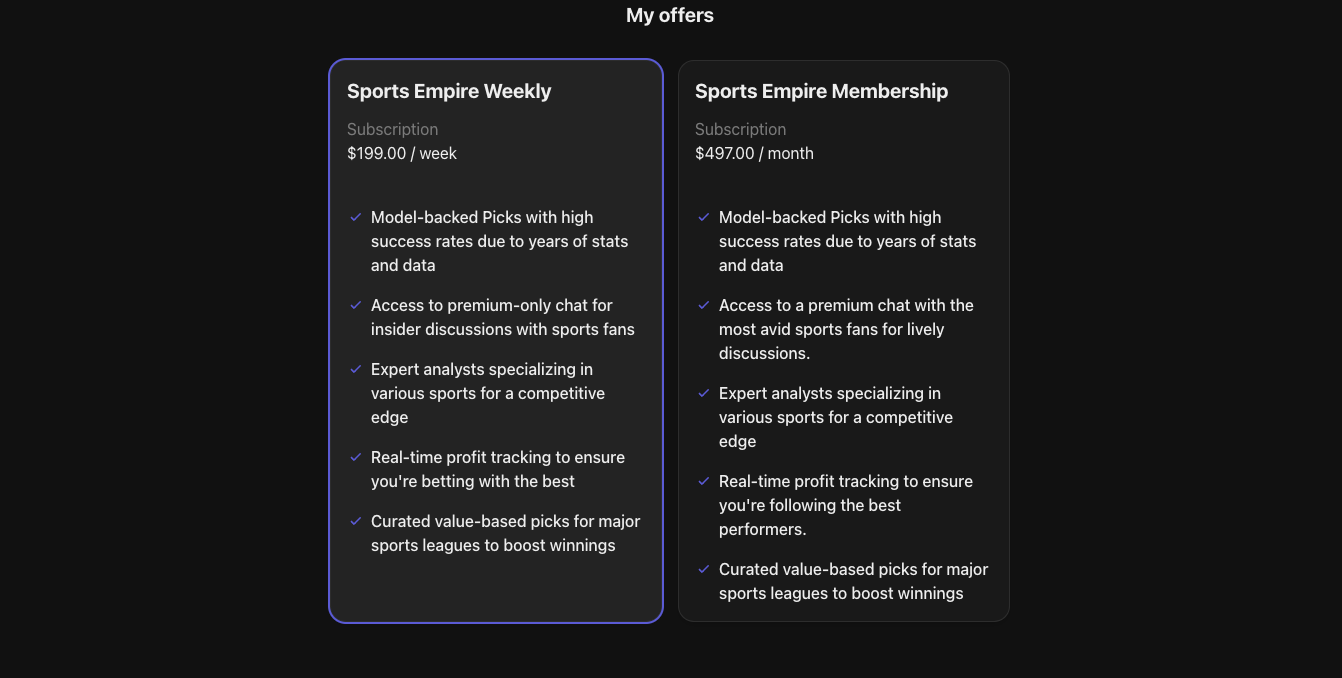Click the $497.00 per month price
Viewport: 1342px width, 678px height.
(754, 153)
